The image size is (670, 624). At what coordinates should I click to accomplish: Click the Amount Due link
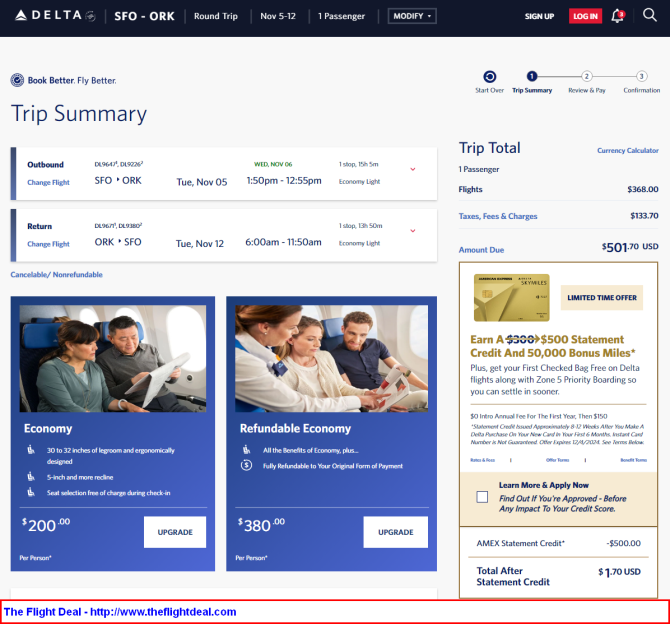tap(481, 250)
